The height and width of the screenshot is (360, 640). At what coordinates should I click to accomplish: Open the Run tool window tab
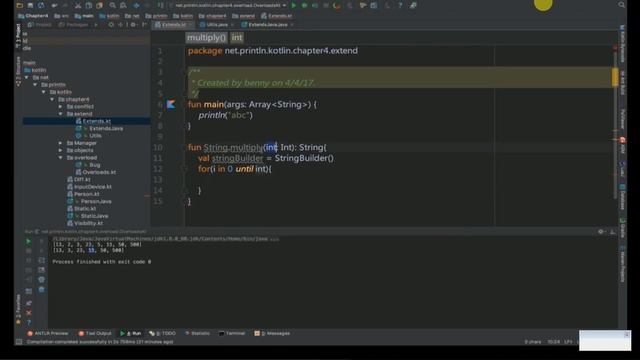[131, 333]
